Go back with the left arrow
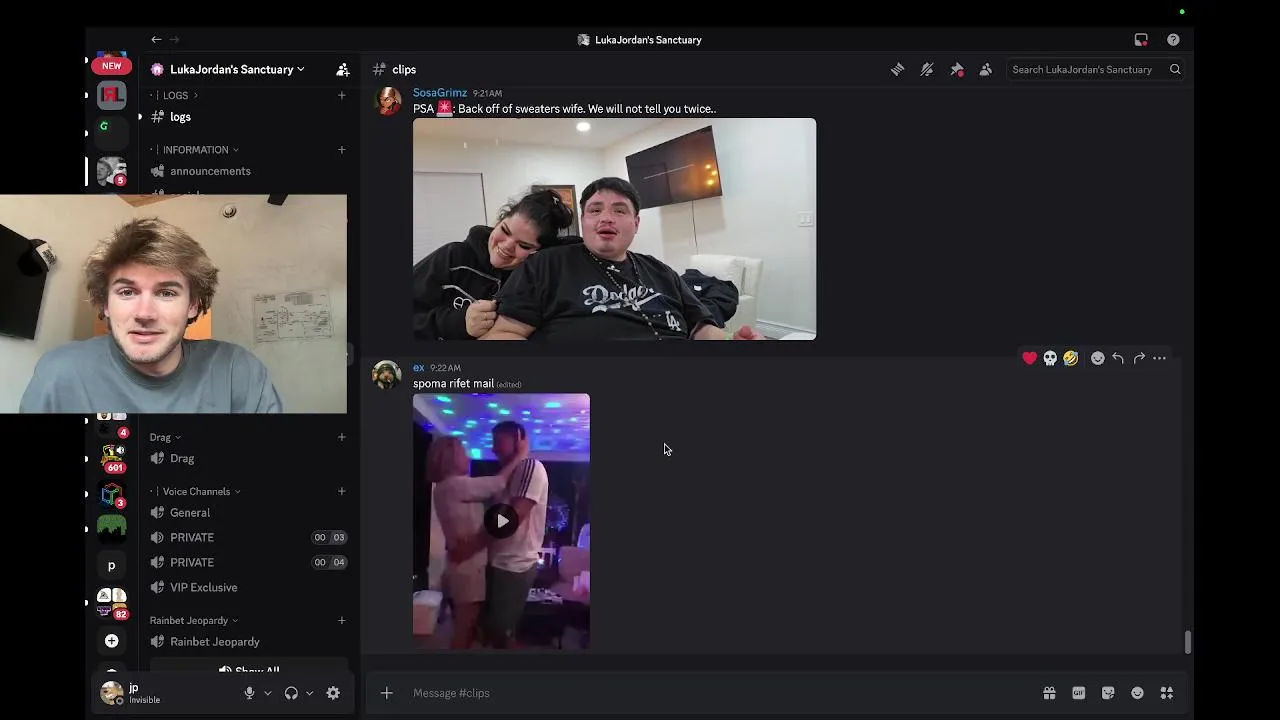The image size is (1280, 720). coord(157,39)
